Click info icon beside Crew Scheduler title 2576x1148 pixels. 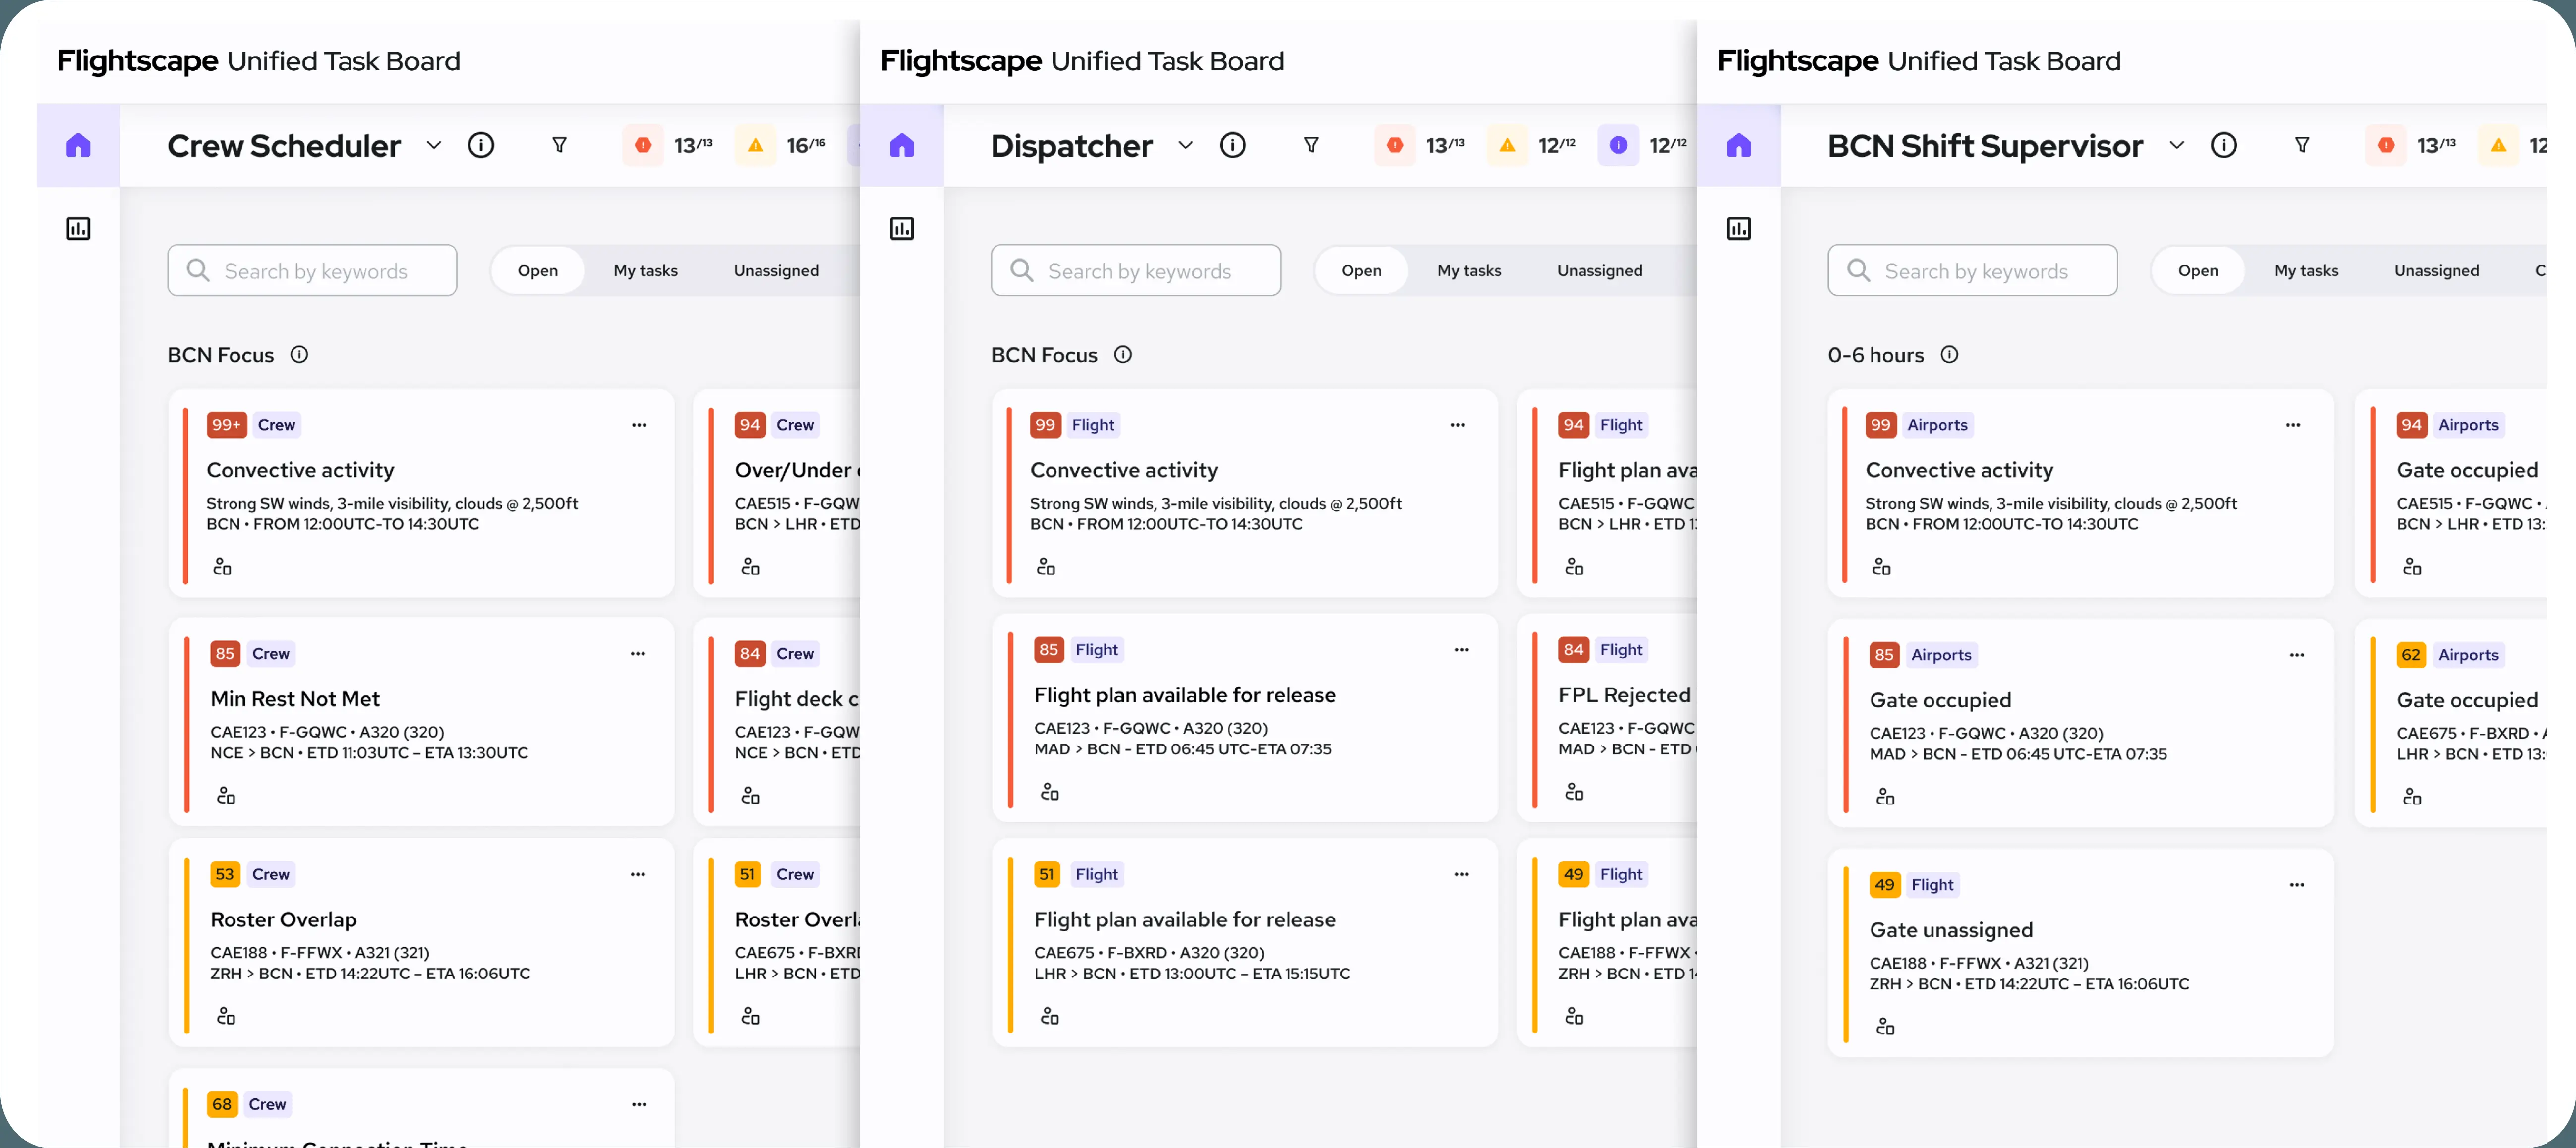click(x=481, y=146)
